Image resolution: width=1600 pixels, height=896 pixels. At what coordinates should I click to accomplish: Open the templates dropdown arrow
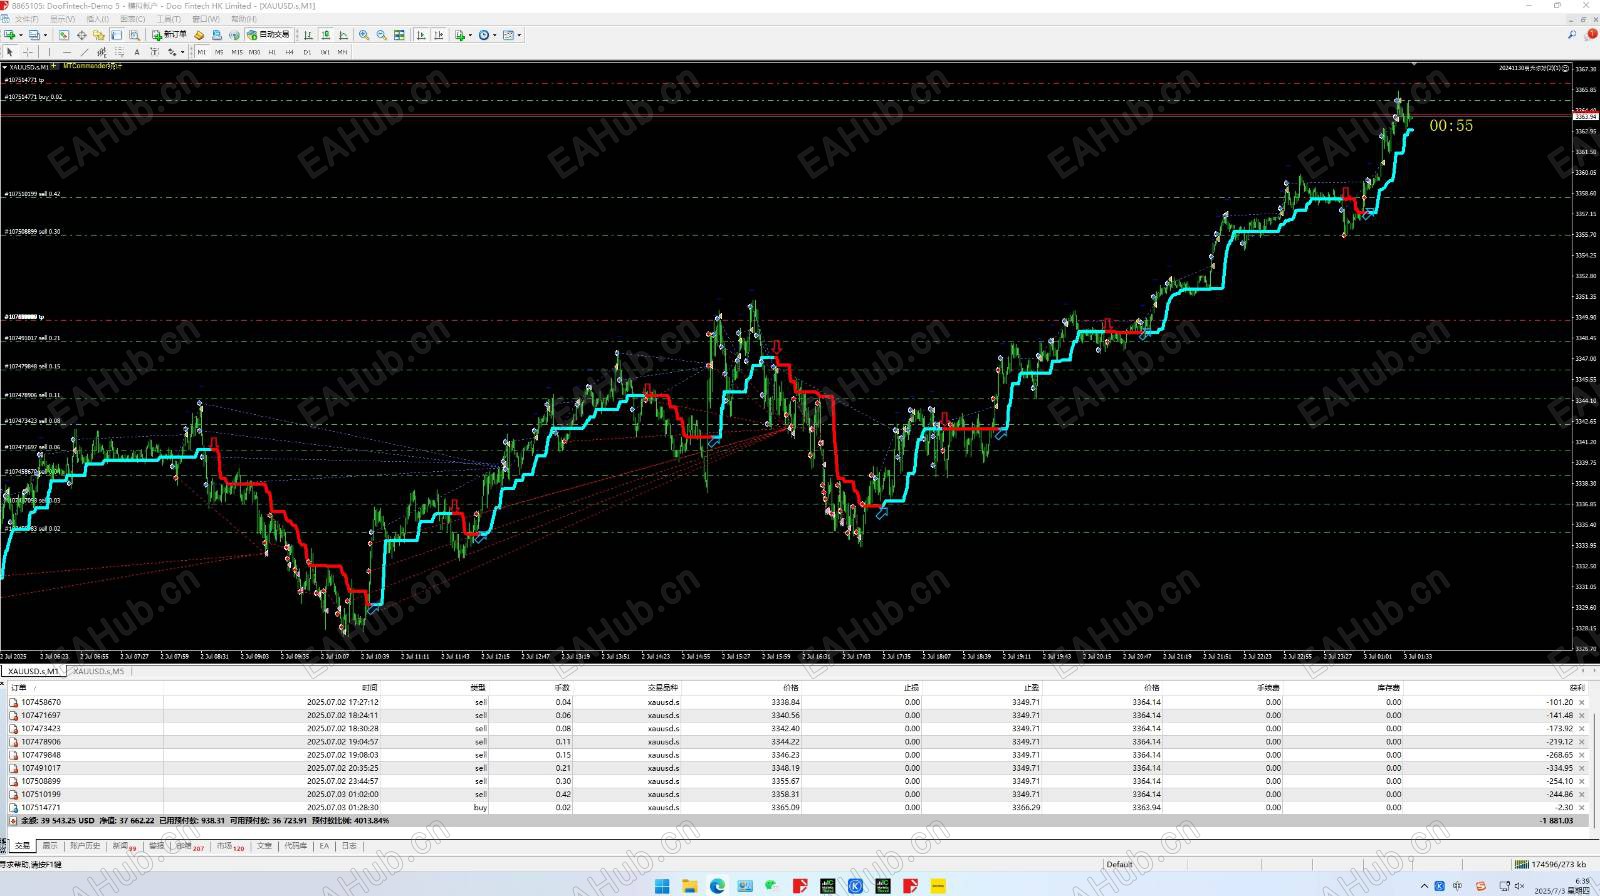click(x=519, y=35)
